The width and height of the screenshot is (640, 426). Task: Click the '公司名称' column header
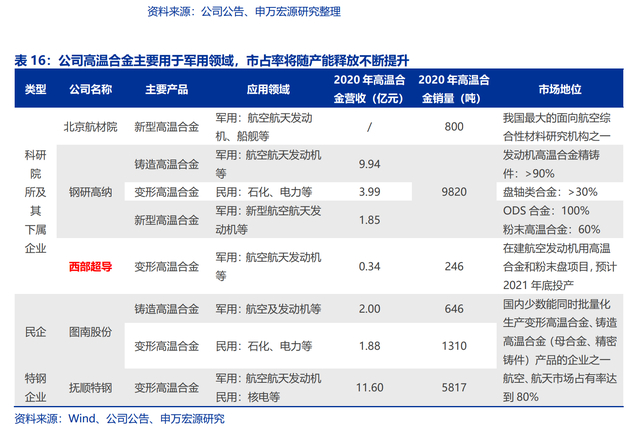(x=90, y=89)
